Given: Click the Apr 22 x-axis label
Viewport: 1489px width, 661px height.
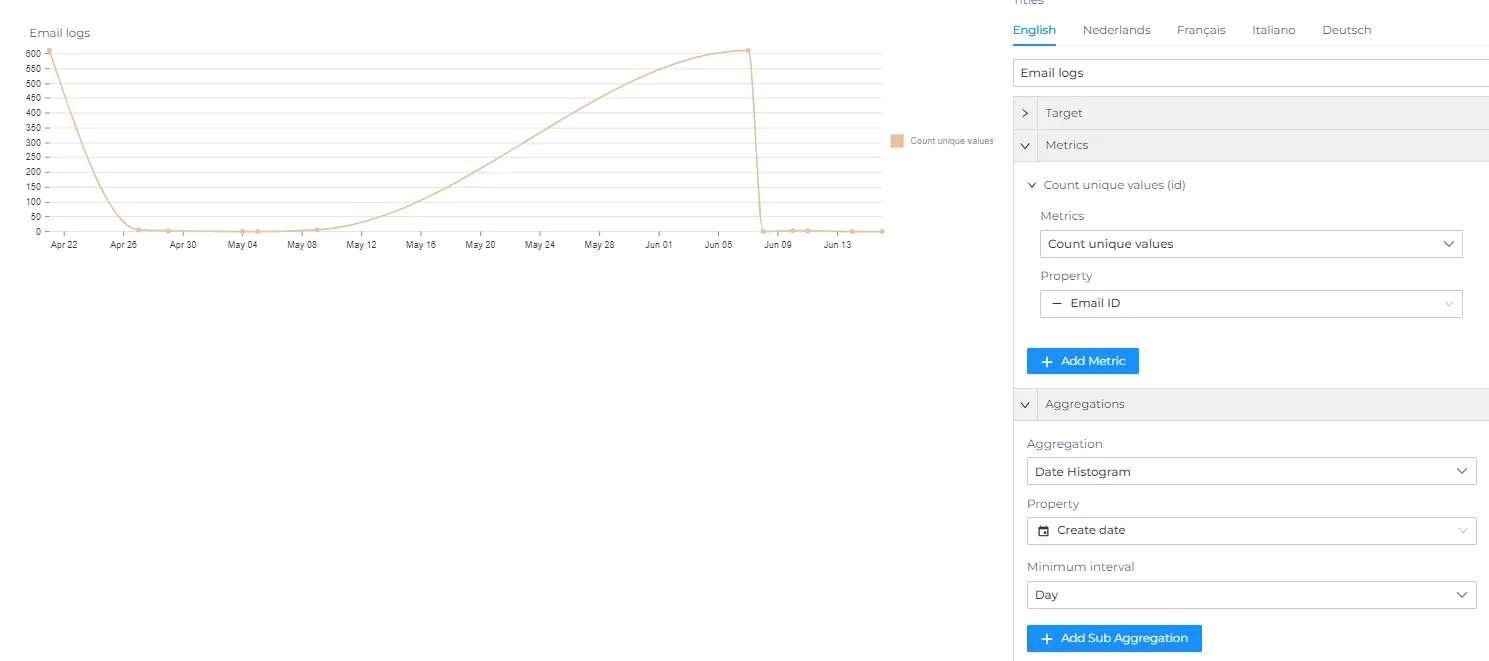Looking at the screenshot, I should pyautogui.click(x=64, y=245).
